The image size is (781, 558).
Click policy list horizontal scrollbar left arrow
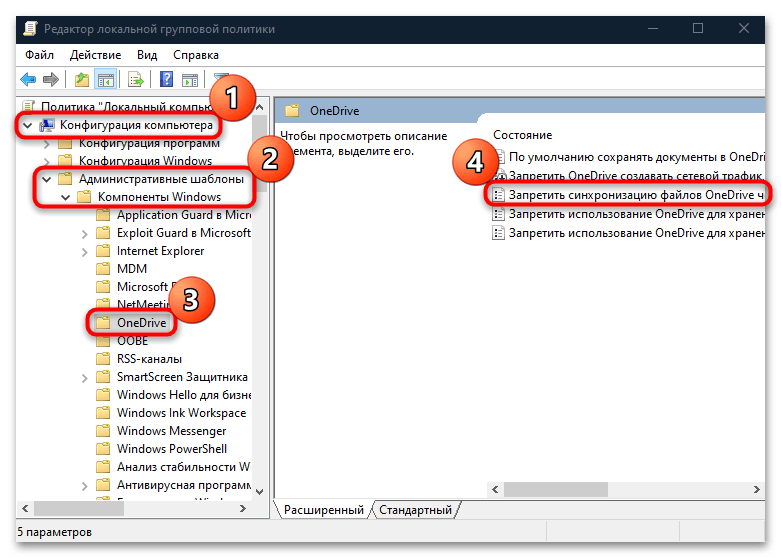(495, 489)
